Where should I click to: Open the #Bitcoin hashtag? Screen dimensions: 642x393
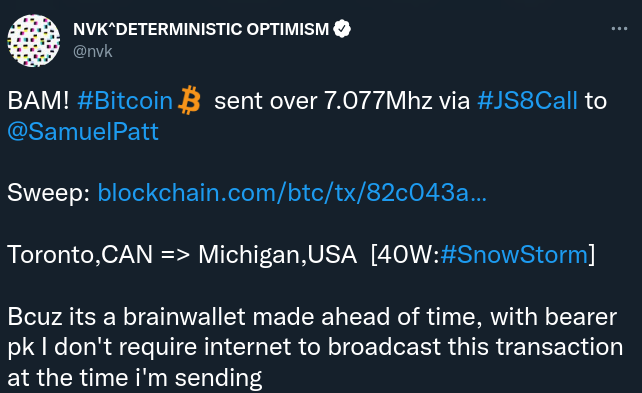pos(125,101)
